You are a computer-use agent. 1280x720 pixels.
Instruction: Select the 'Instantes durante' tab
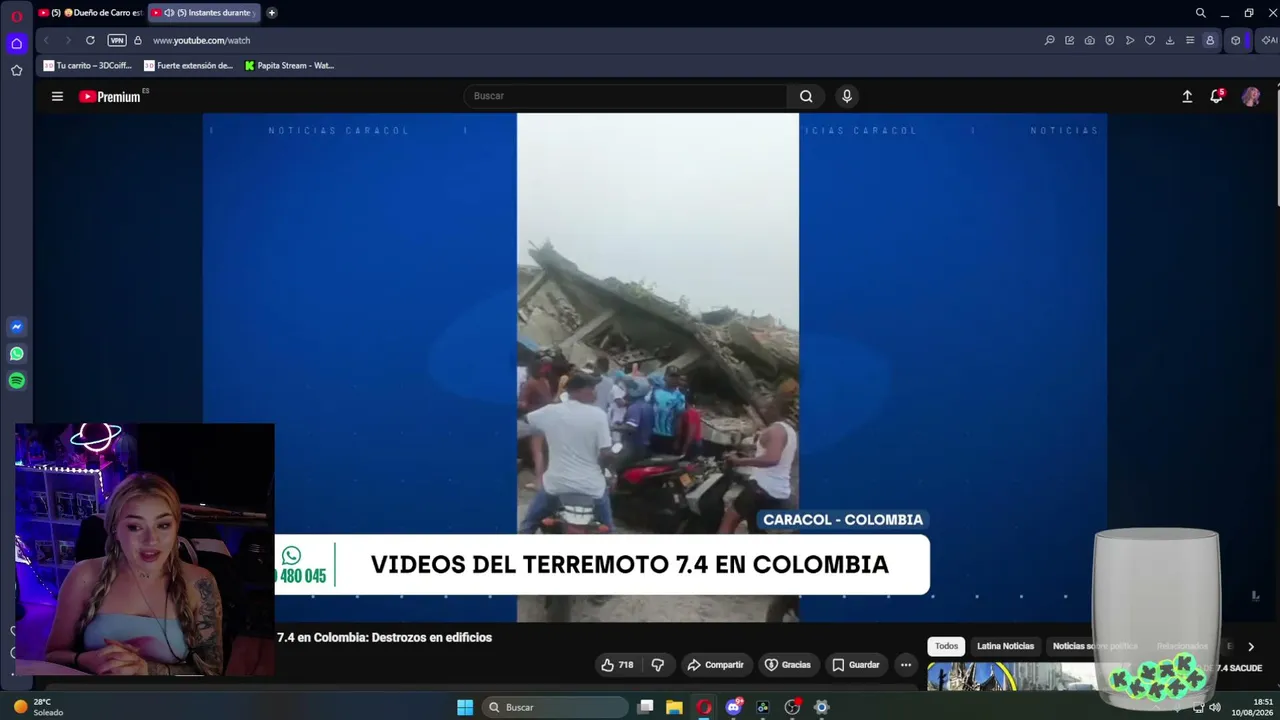[204, 13]
